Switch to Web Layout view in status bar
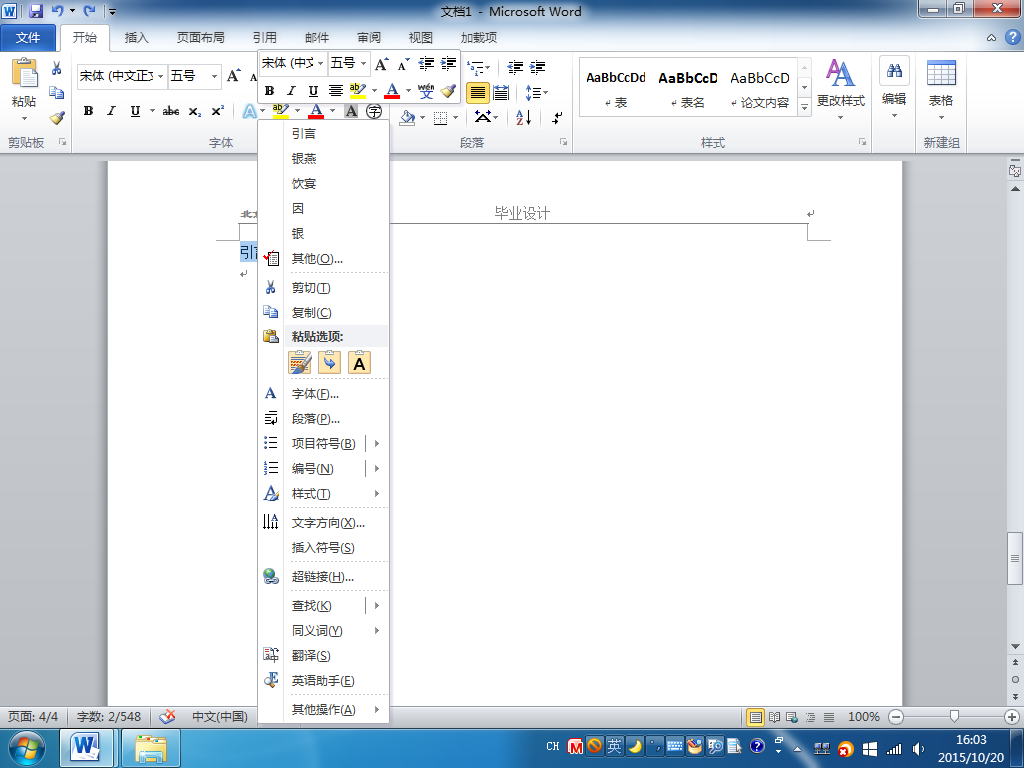This screenshot has width=1024, height=768. (x=792, y=717)
